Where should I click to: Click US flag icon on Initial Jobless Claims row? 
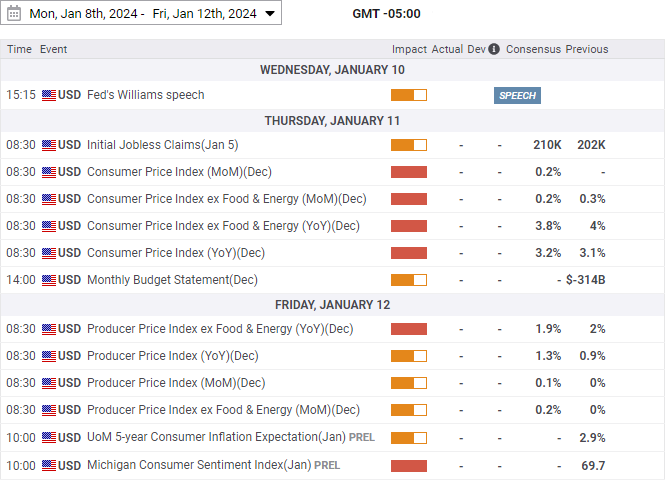(49, 145)
